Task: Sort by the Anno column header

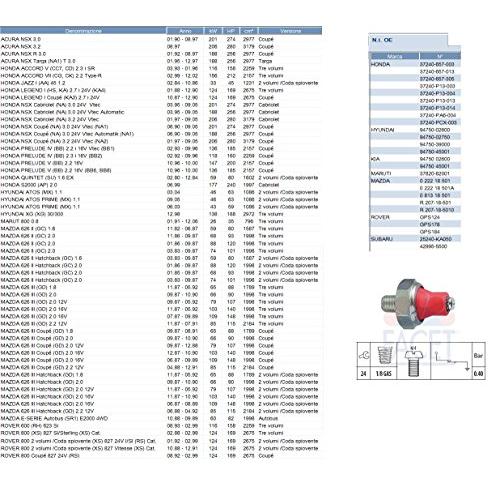Action: click(x=185, y=31)
